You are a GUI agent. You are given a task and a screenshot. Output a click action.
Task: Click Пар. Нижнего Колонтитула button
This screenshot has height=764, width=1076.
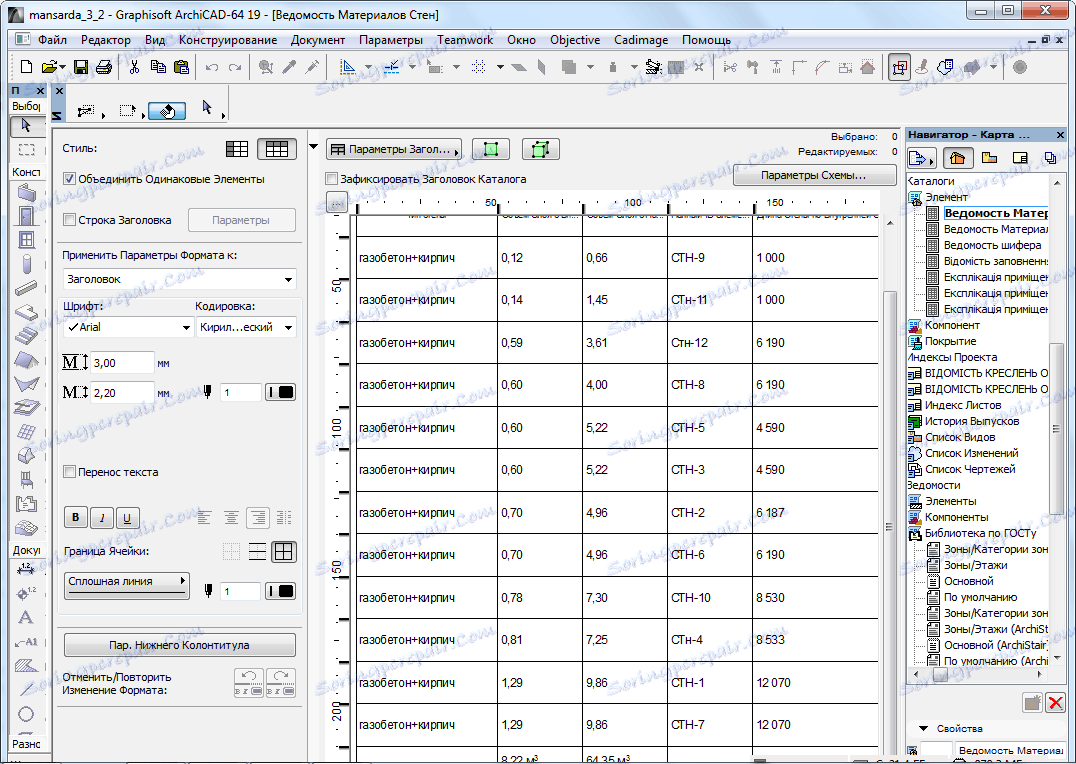180,645
